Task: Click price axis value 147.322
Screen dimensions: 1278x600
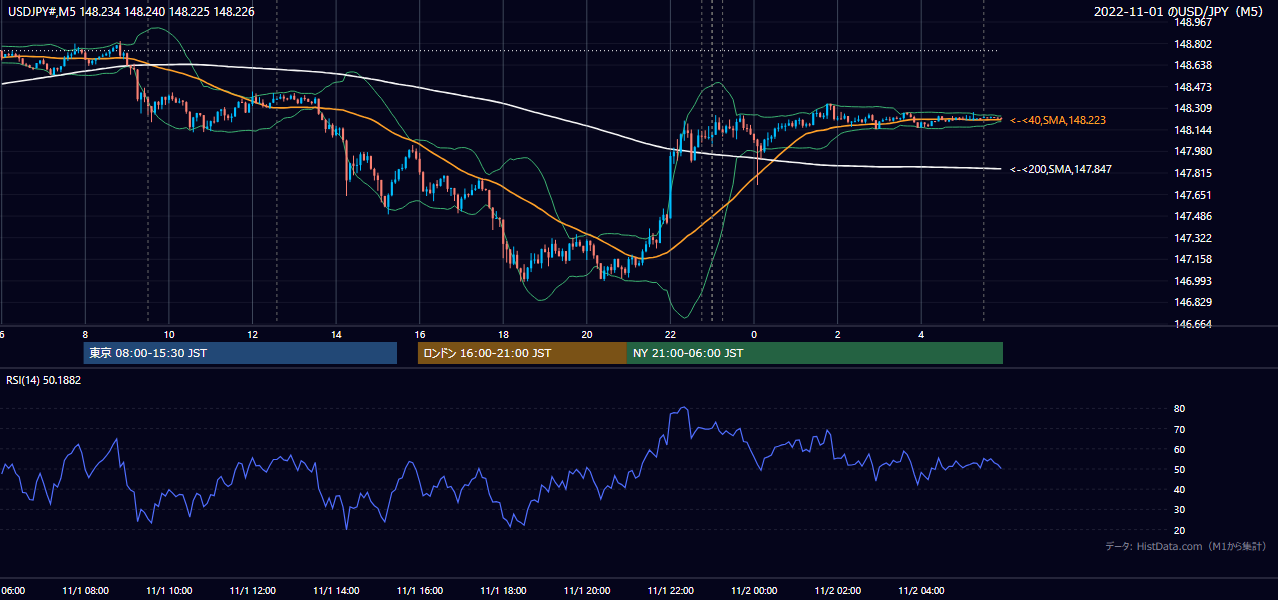Action: coord(1191,238)
